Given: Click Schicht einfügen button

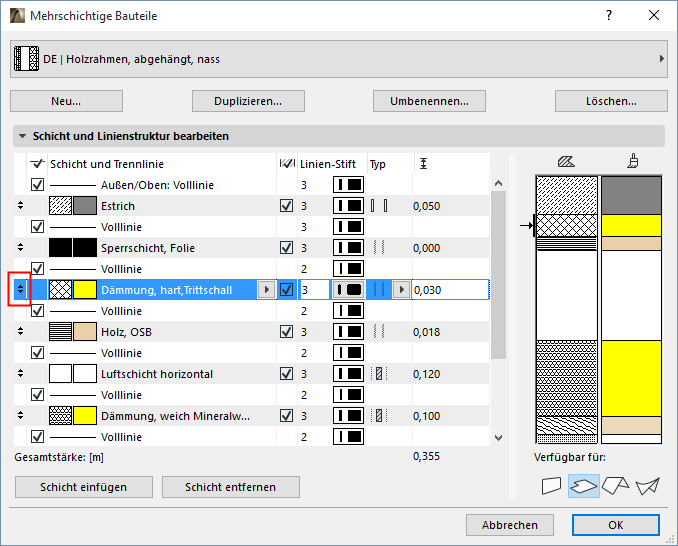Looking at the screenshot, I should (x=84, y=487).
